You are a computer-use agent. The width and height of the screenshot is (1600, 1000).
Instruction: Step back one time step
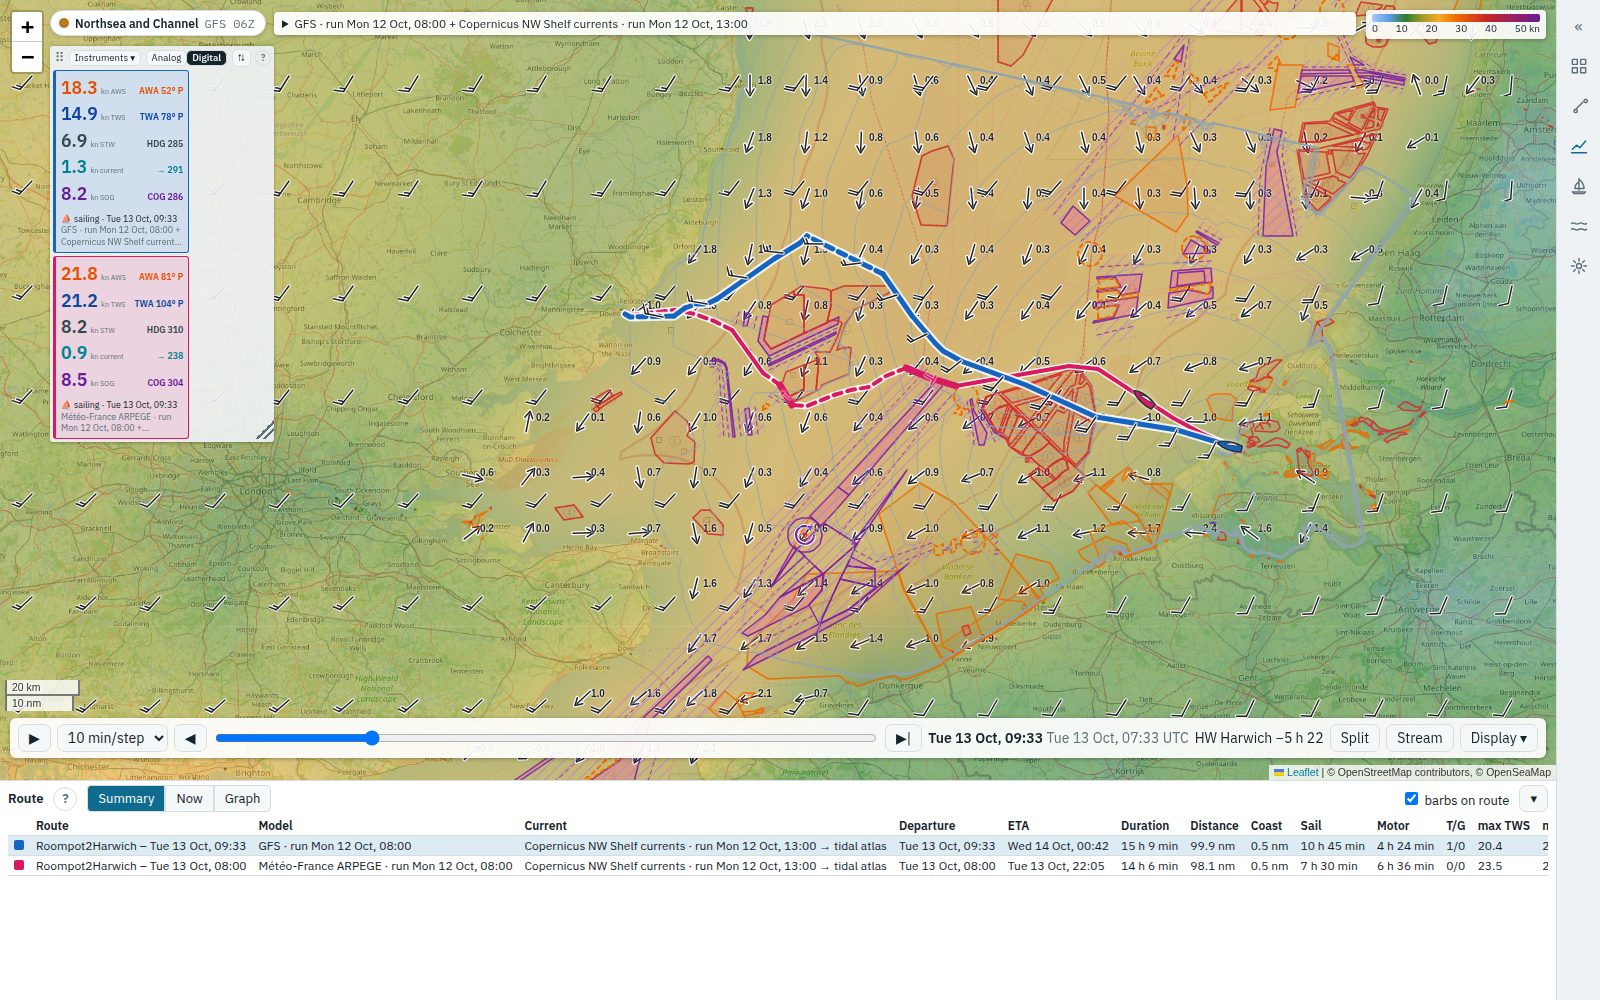coord(190,738)
